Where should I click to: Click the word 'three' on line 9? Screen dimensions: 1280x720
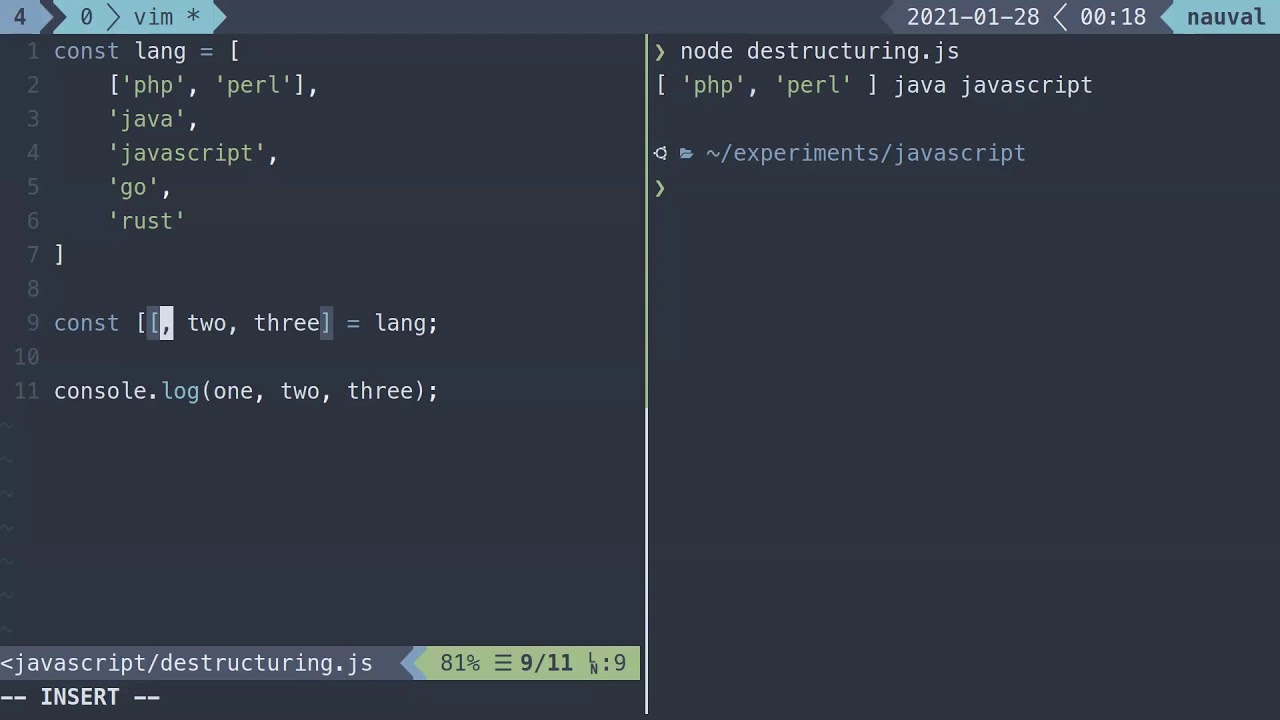point(287,323)
